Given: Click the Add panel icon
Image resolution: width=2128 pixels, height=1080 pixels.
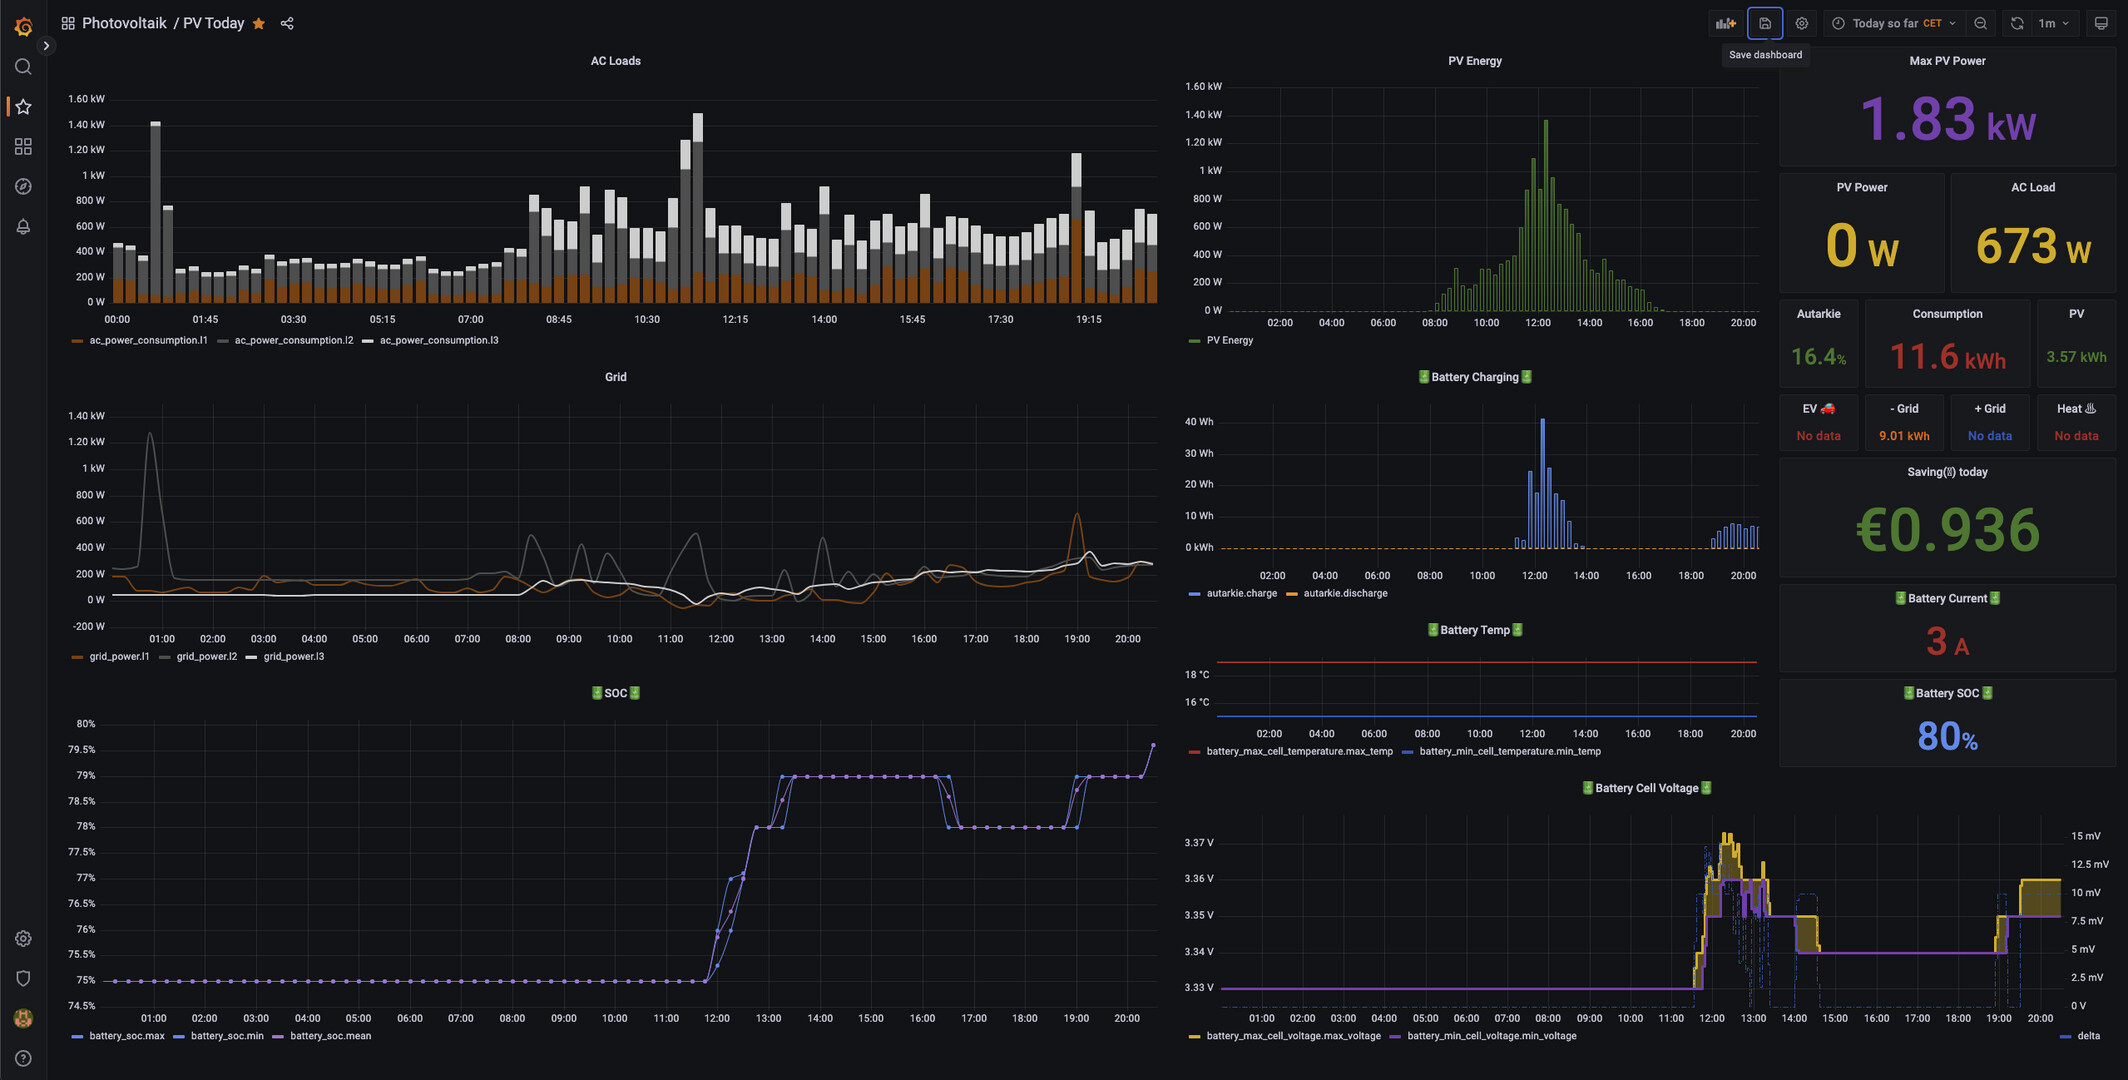Looking at the screenshot, I should coord(1726,23).
